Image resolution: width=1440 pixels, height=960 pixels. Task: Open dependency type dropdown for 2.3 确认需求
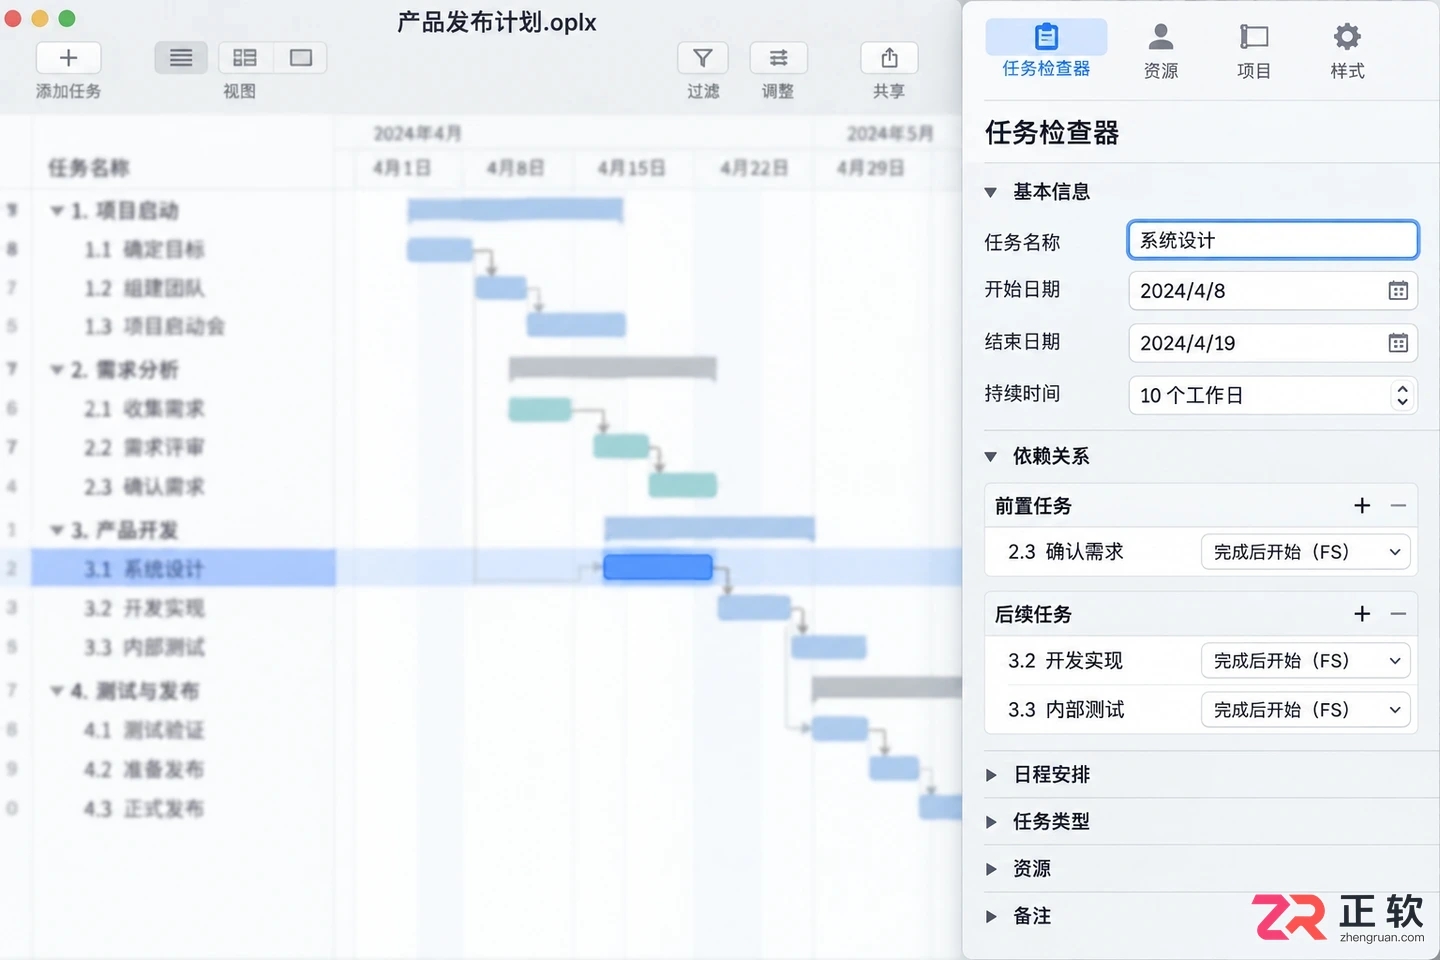[x=1306, y=552]
